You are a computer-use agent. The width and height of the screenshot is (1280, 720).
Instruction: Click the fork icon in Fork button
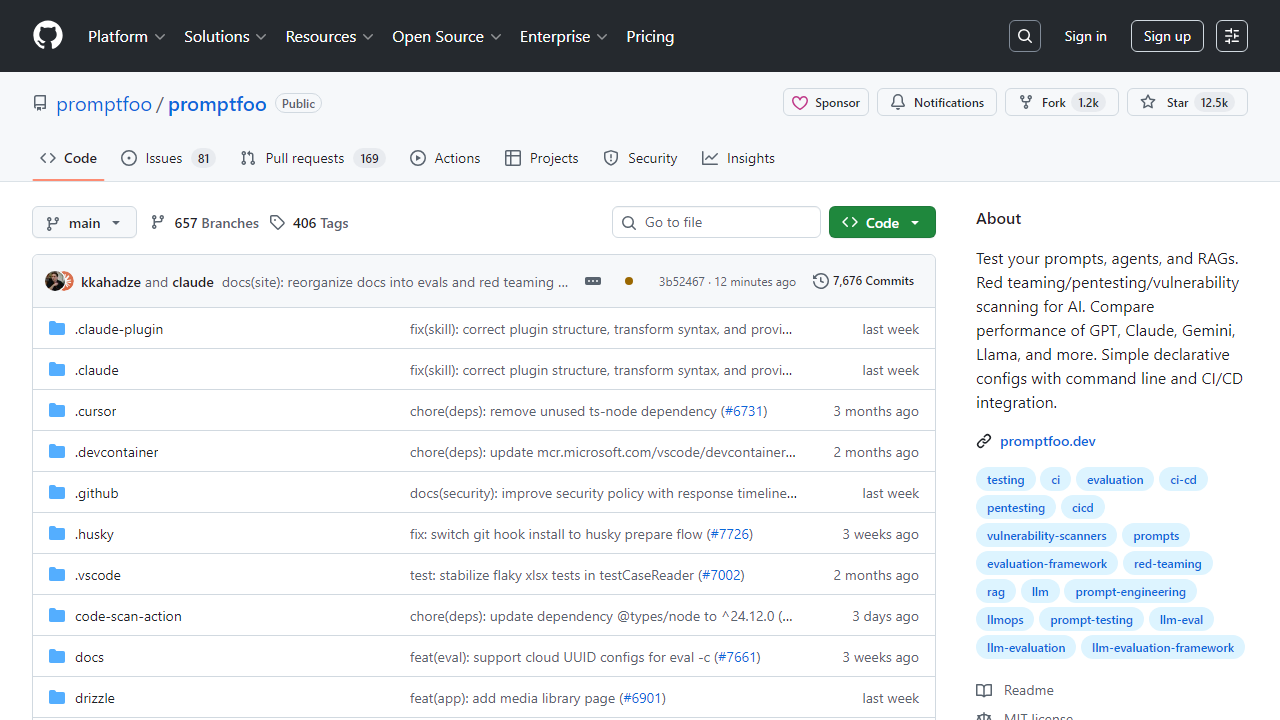pos(1026,102)
